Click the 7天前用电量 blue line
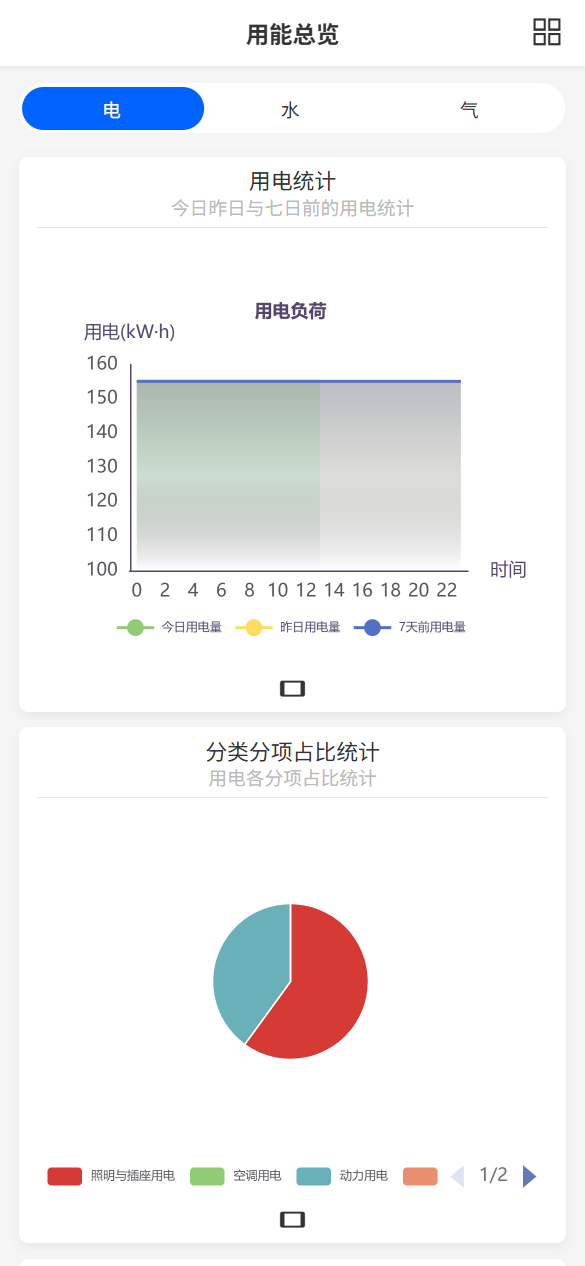This screenshot has width=585, height=1266. point(298,381)
